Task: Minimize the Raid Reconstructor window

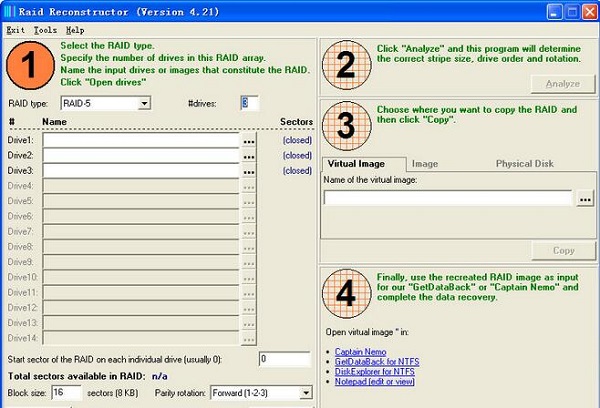Action: pyautogui.click(x=554, y=12)
